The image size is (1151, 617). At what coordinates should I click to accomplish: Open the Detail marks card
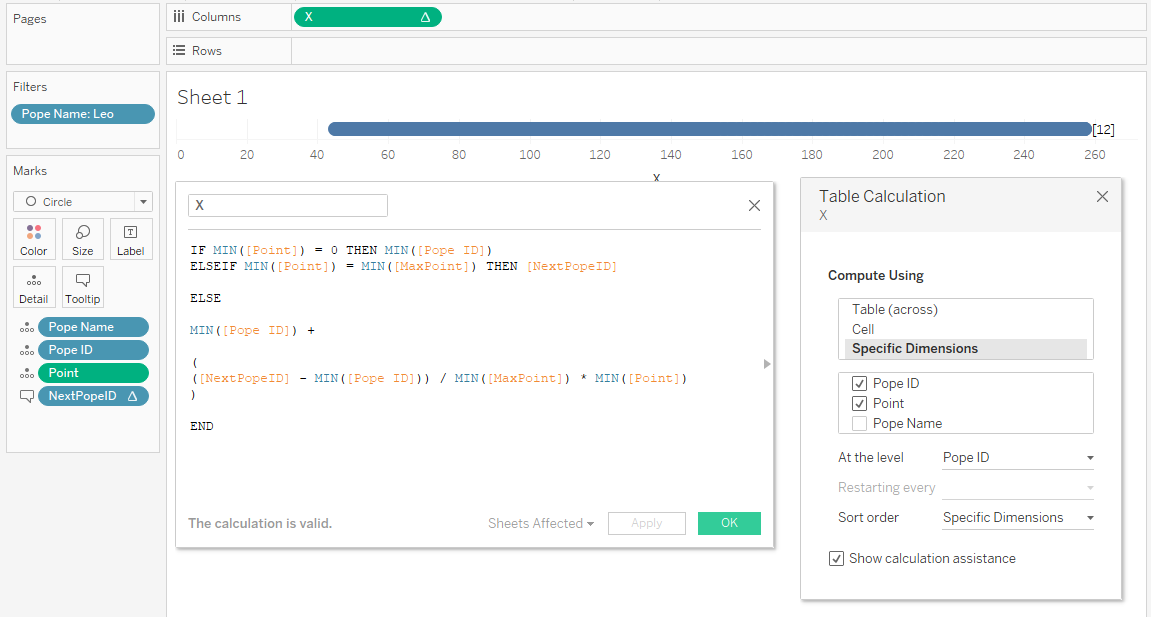click(34, 287)
